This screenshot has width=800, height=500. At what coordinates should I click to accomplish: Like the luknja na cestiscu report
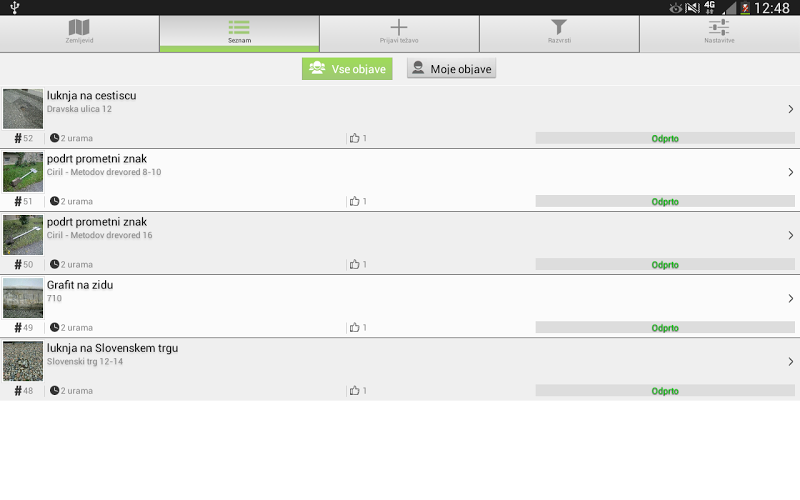(355, 138)
